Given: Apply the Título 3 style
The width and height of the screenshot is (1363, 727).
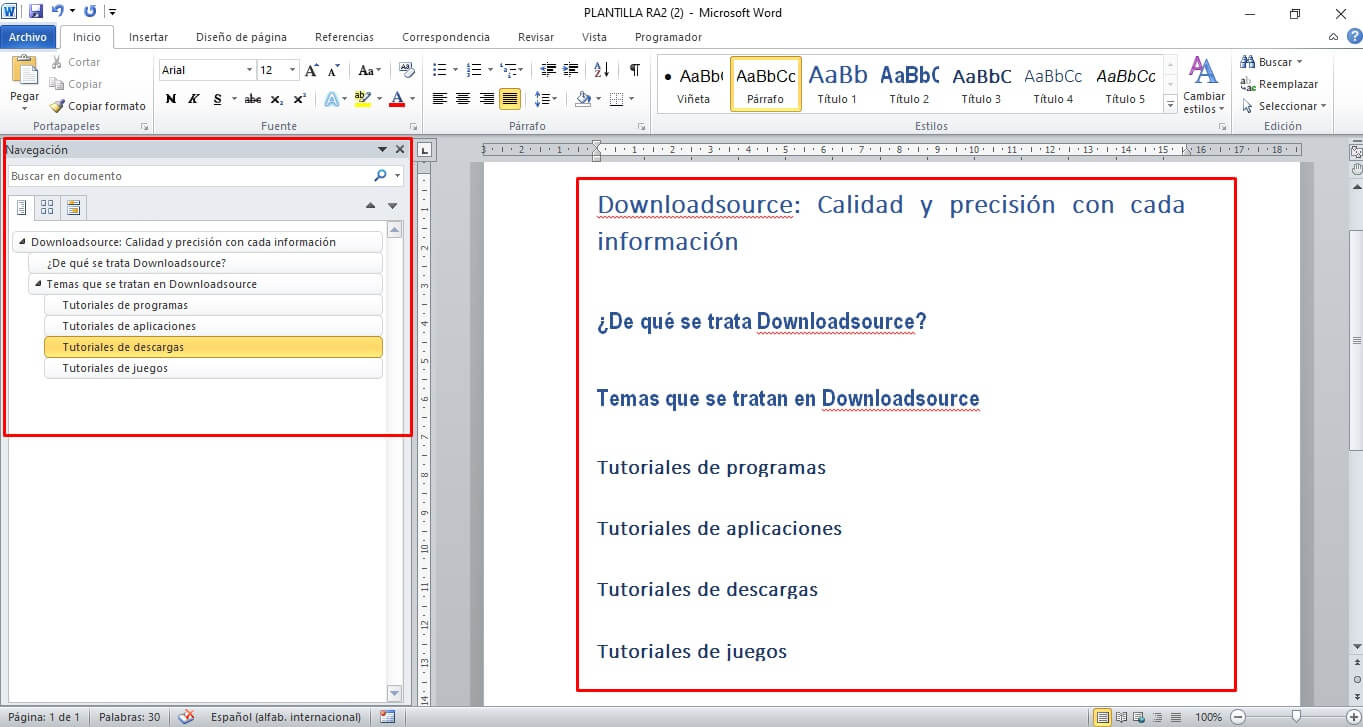Looking at the screenshot, I should [981, 83].
